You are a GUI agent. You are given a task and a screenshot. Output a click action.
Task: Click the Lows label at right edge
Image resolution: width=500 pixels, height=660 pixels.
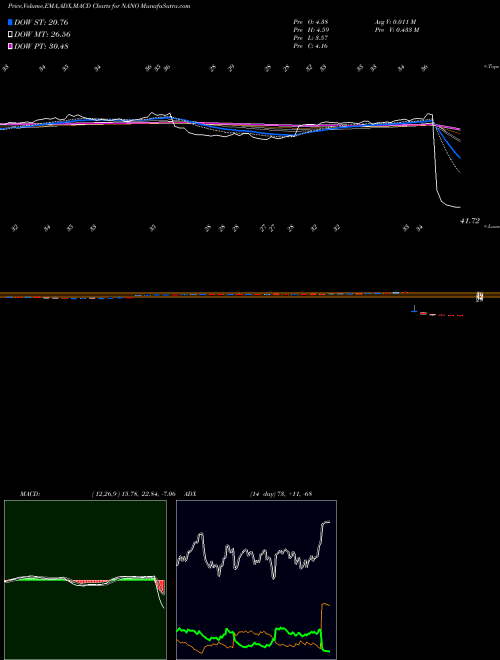(x=492, y=226)
